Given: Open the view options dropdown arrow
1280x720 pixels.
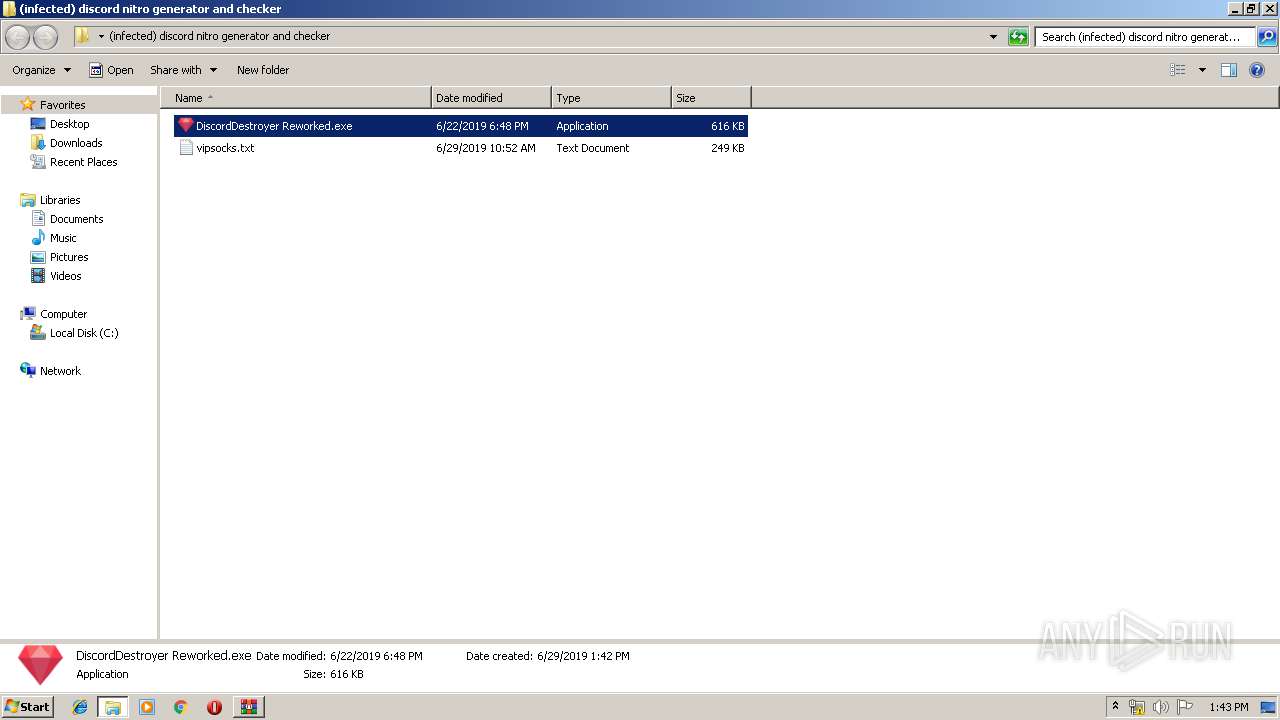Looking at the screenshot, I should click(x=1202, y=70).
